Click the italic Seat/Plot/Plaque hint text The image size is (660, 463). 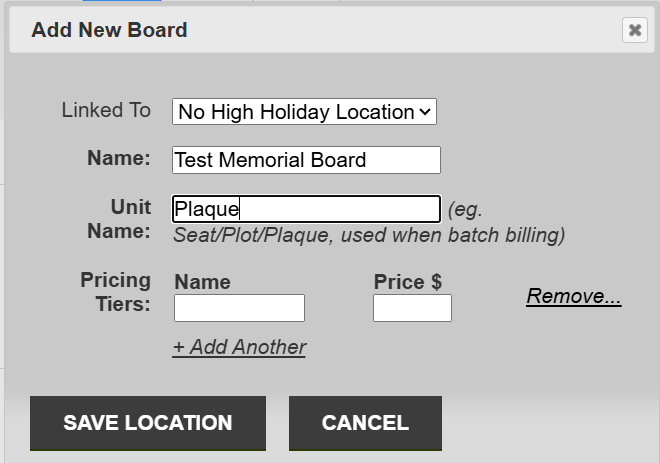click(x=370, y=236)
